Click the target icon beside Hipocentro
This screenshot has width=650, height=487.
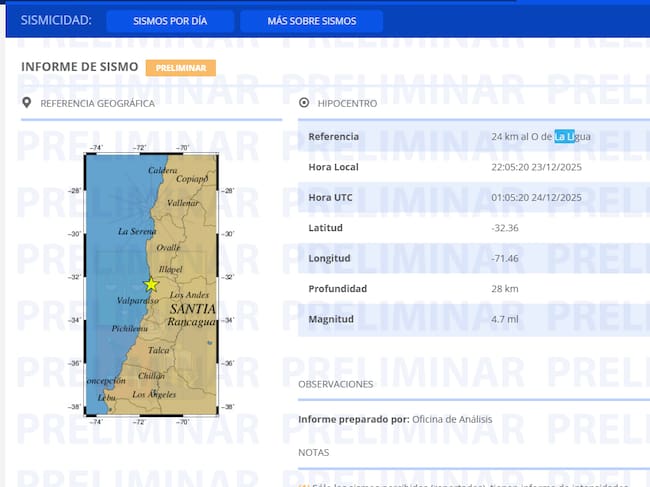coord(304,103)
